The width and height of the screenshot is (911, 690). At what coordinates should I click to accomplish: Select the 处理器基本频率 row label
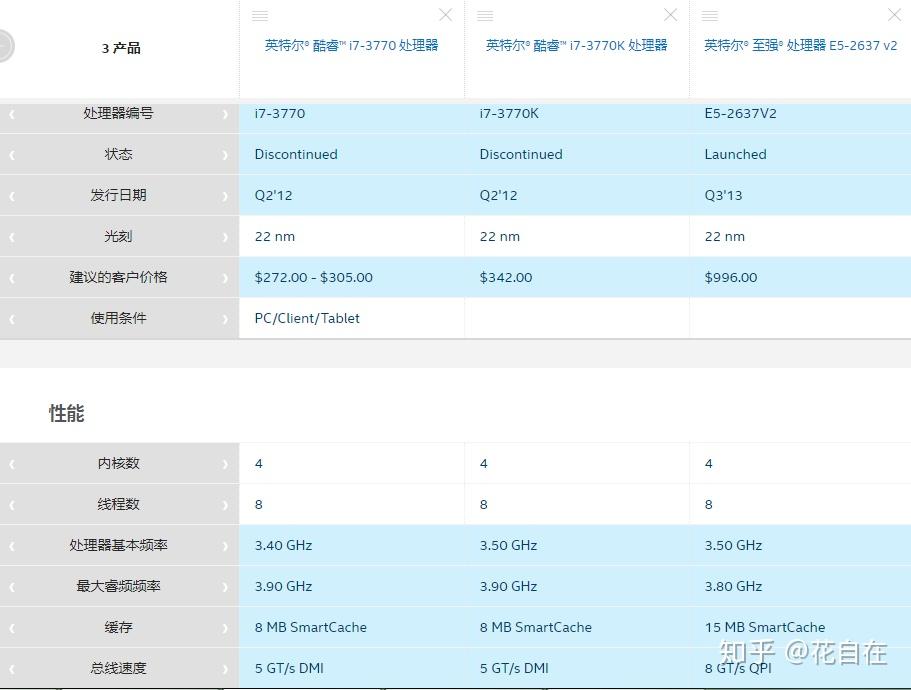point(119,545)
